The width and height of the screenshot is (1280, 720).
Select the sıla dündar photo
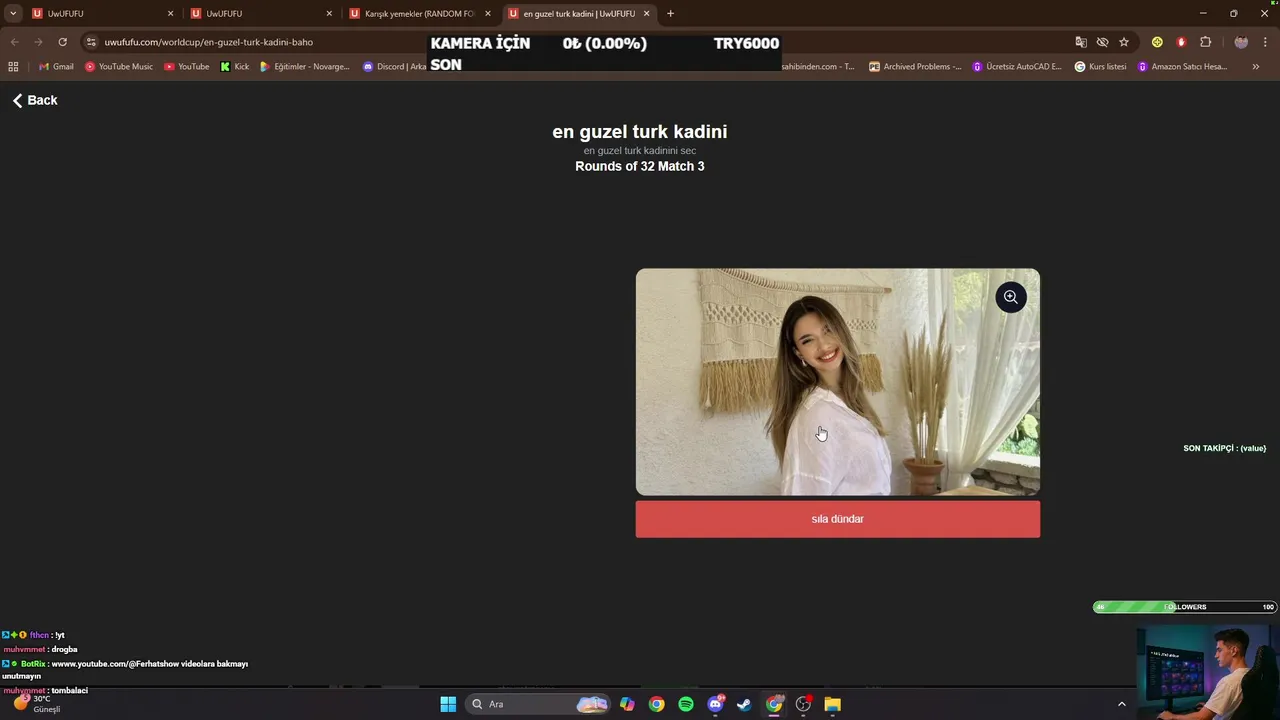838,382
